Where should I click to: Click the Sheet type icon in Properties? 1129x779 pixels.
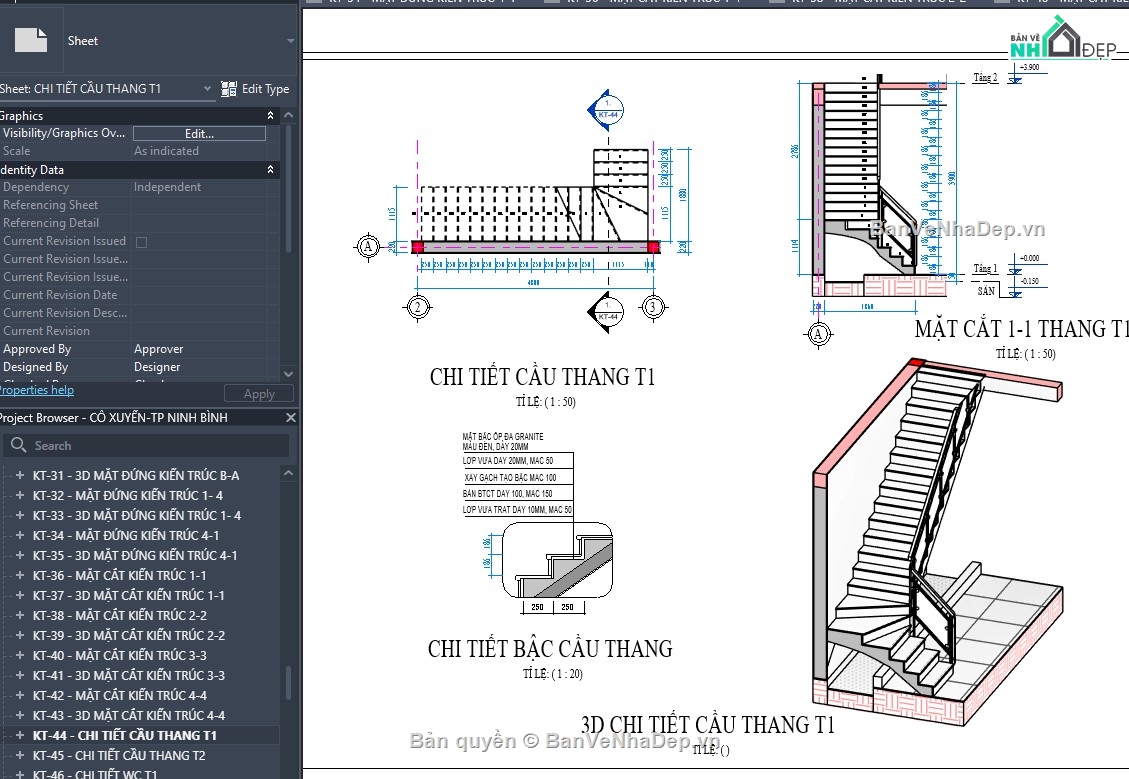[31, 40]
